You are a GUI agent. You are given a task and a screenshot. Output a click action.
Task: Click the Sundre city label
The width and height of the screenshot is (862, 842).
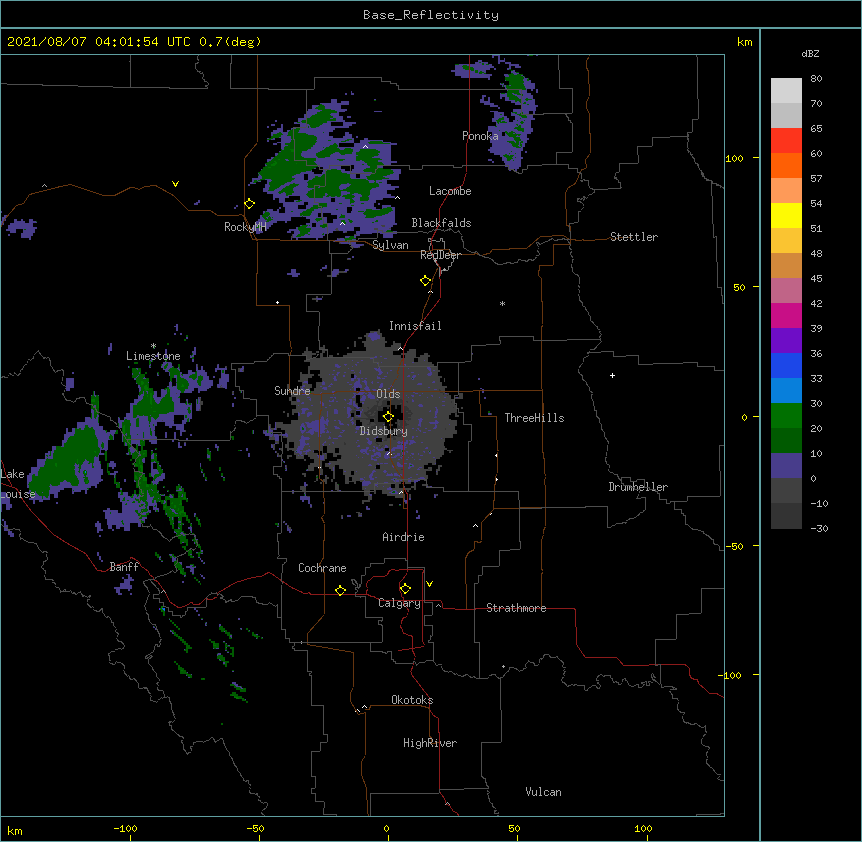tap(292, 391)
